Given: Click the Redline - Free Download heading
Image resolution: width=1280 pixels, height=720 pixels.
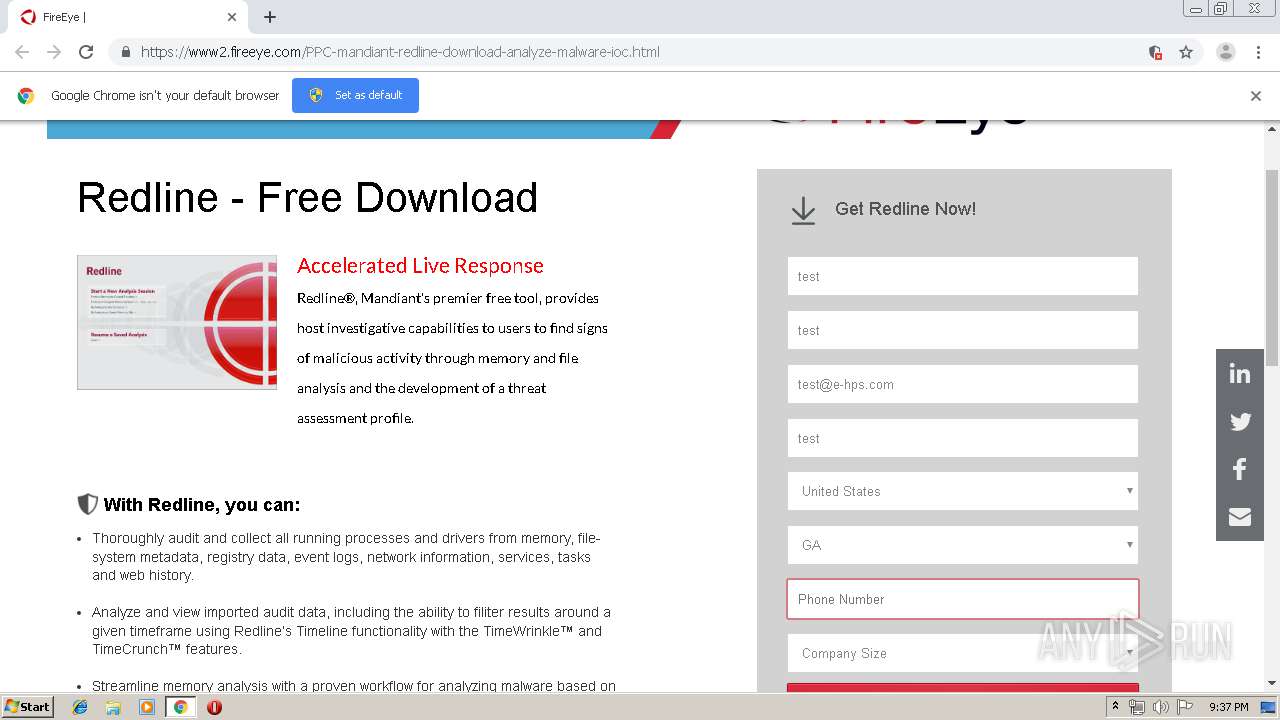Looking at the screenshot, I should coord(308,198).
